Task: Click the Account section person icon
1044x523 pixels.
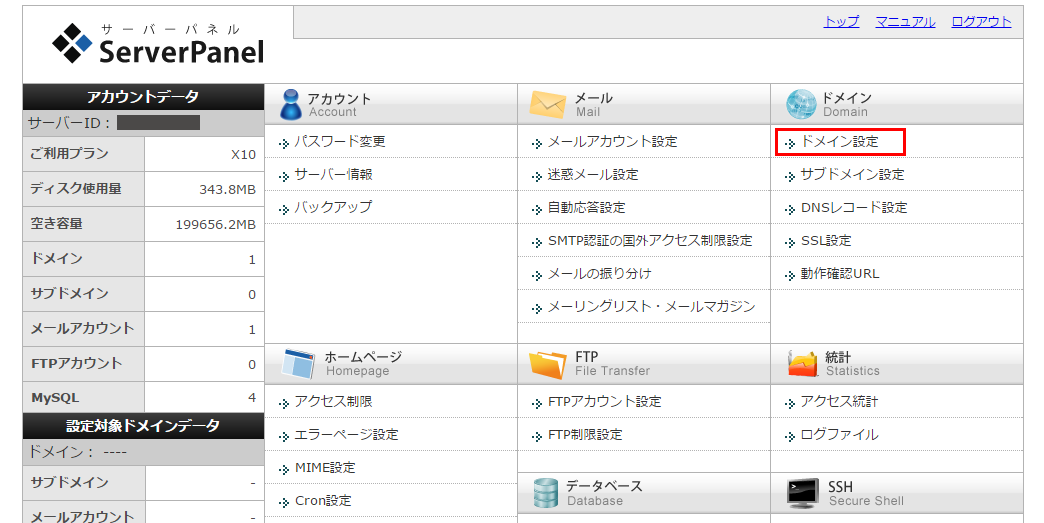Action: 290,104
